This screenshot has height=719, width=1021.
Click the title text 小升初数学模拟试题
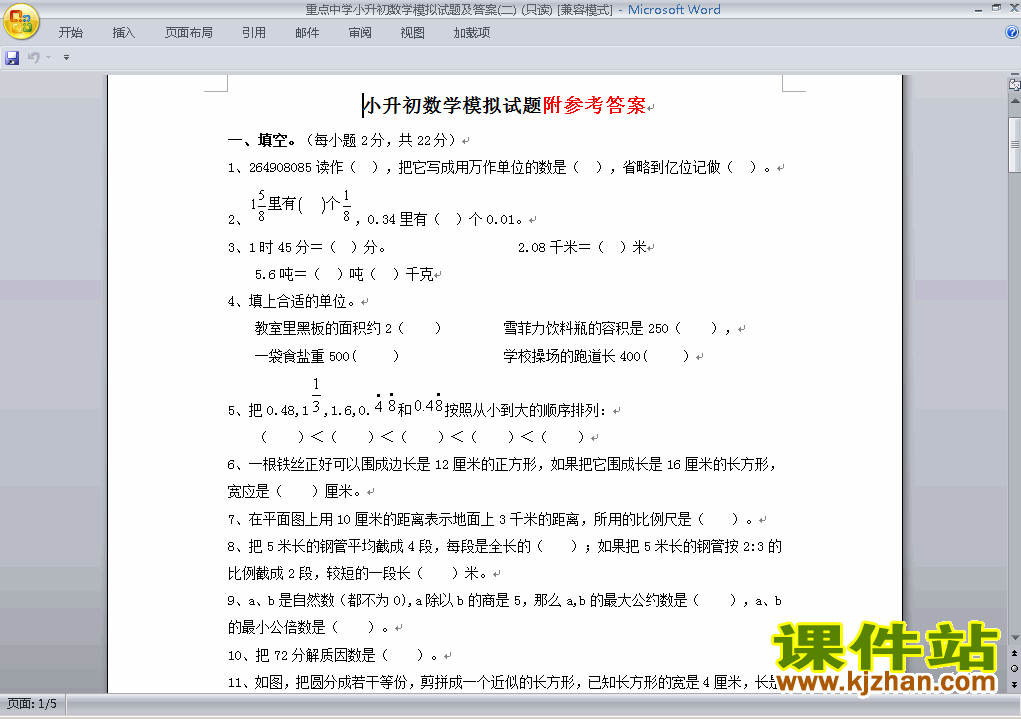click(453, 106)
